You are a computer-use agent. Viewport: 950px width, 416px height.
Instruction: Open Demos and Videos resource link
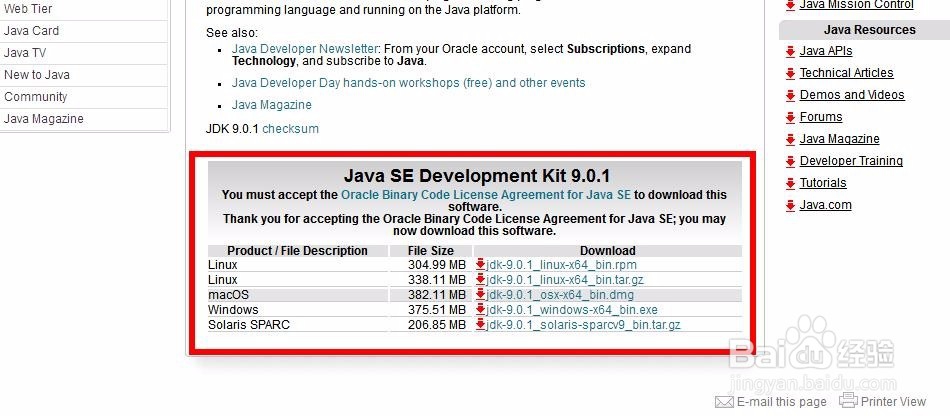852,95
